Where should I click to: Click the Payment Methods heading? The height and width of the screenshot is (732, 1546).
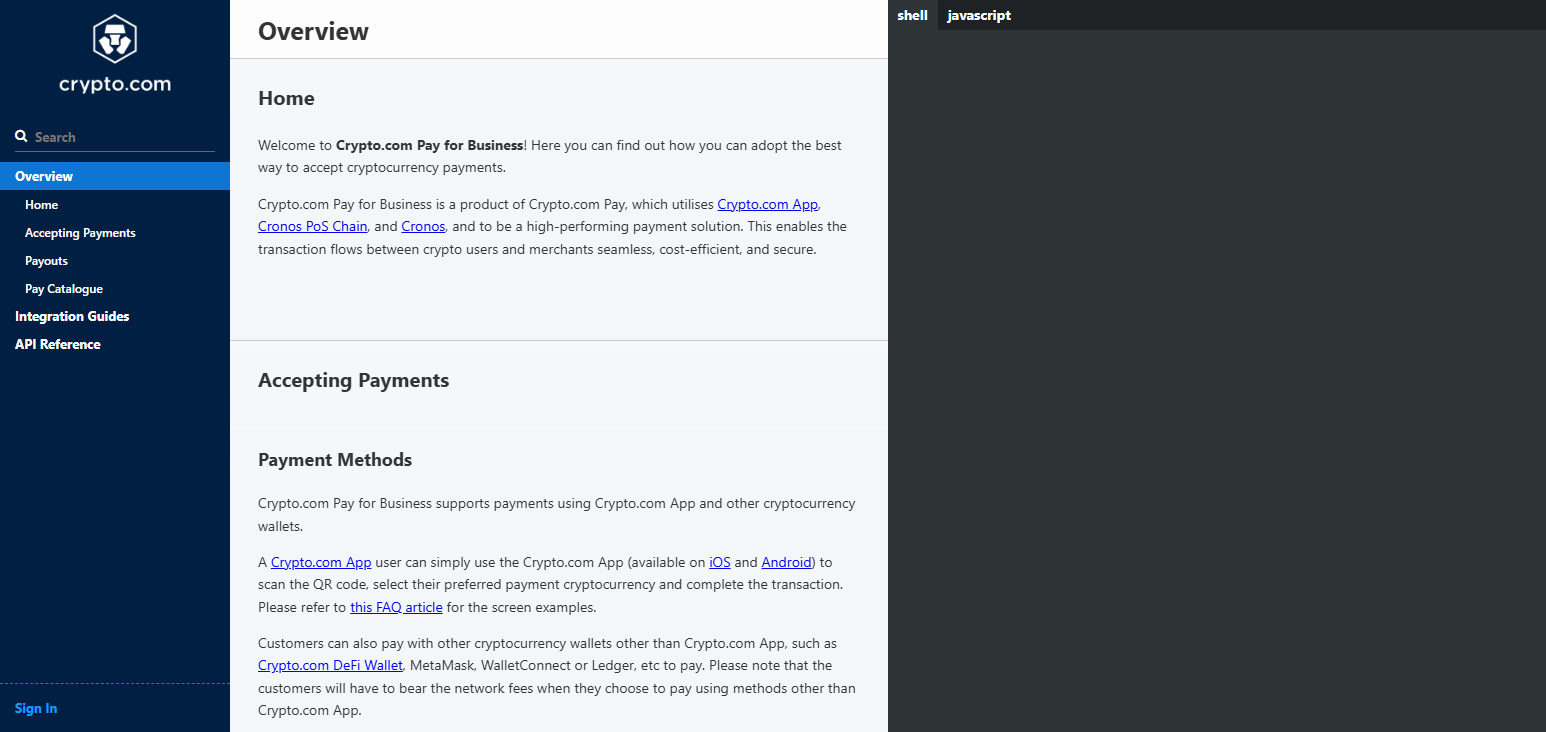coord(335,460)
